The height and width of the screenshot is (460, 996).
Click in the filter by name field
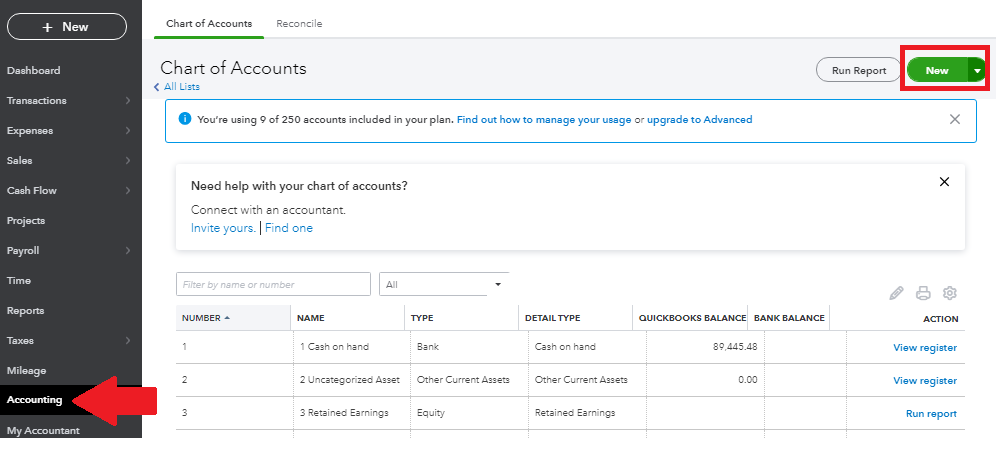pos(273,285)
